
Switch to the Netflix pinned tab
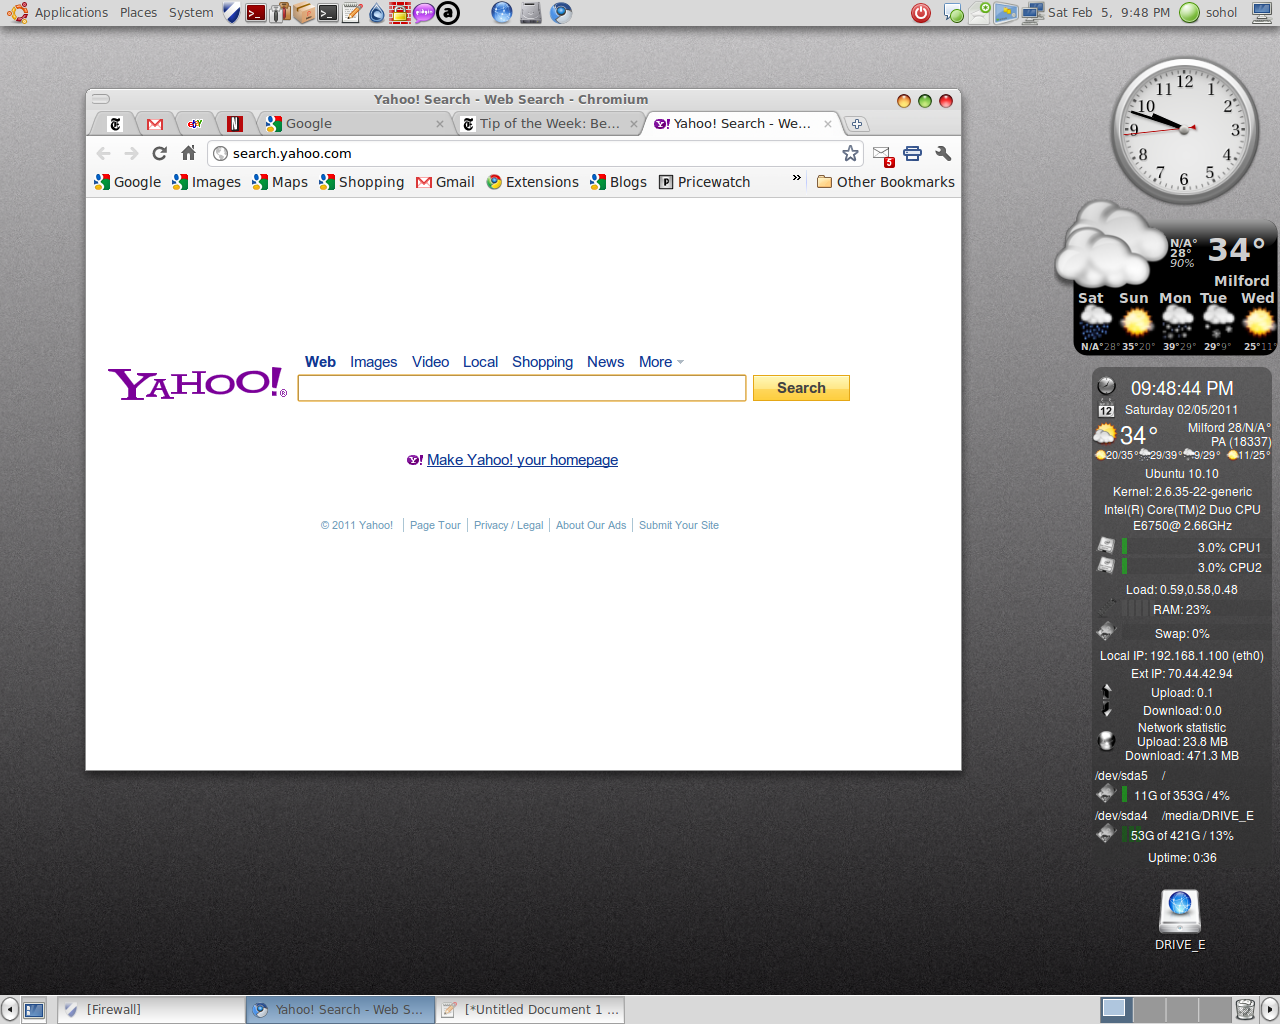pyautogui.click(x=235, y=124)
